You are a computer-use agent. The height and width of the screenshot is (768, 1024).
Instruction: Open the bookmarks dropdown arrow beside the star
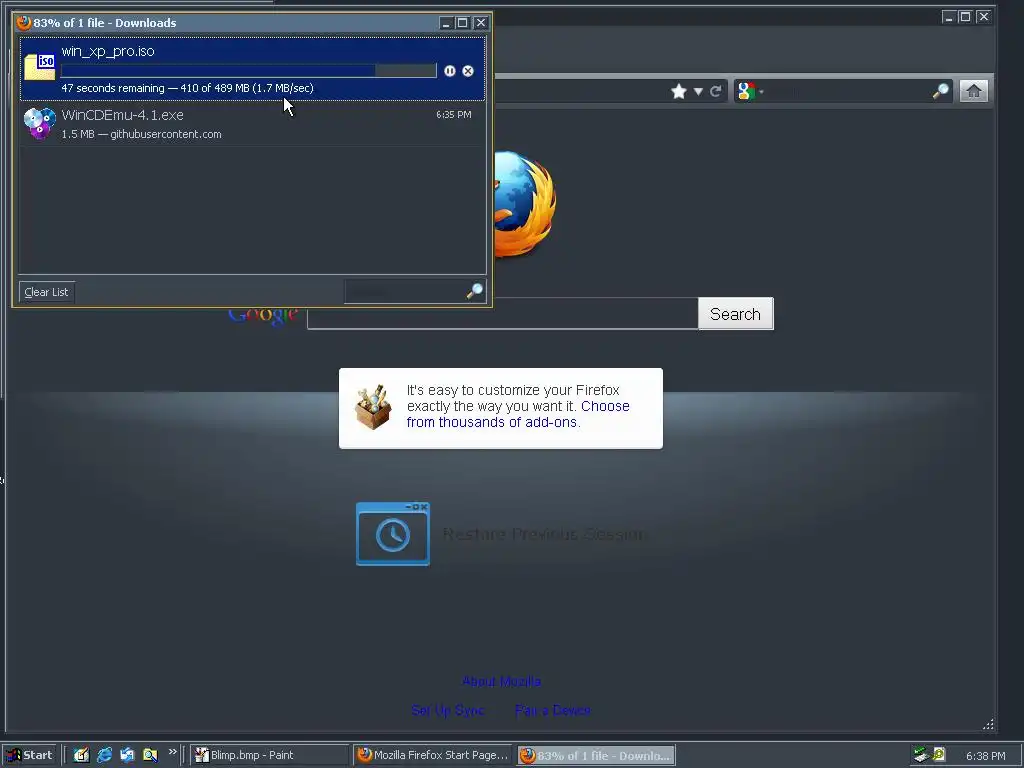[x=698, y=91]
